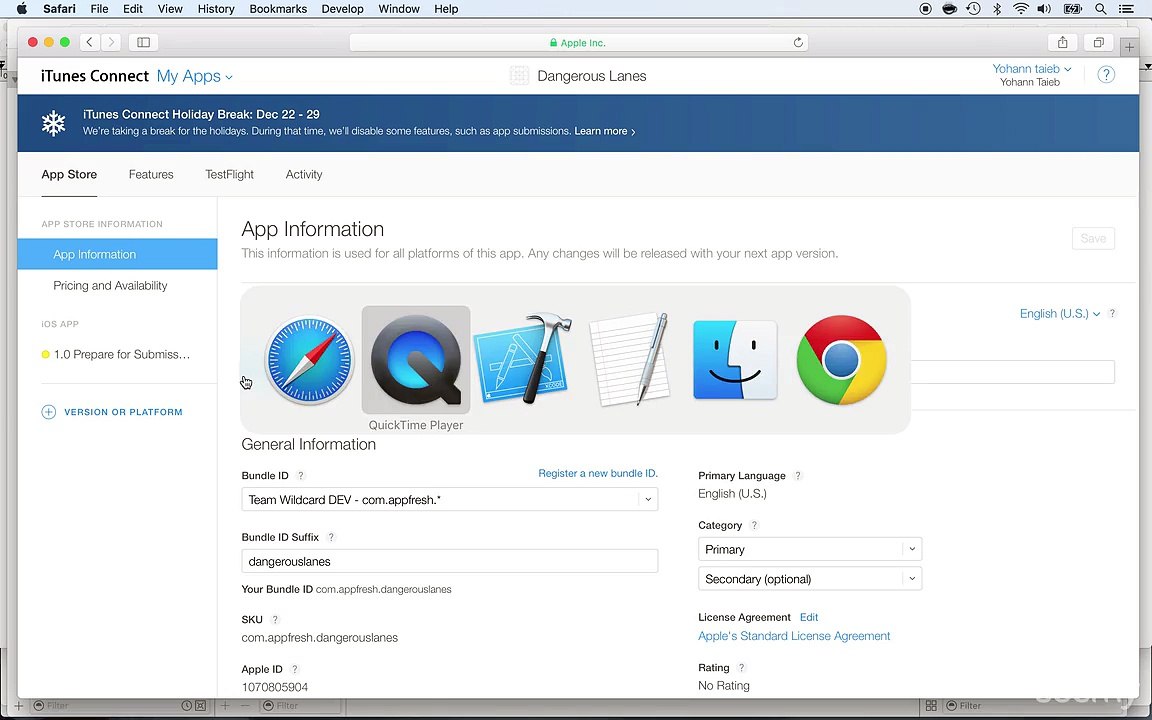This screenshot has height=720, width=1152.
Task: Show all tabs overview button
Action: coord(1098,42)
